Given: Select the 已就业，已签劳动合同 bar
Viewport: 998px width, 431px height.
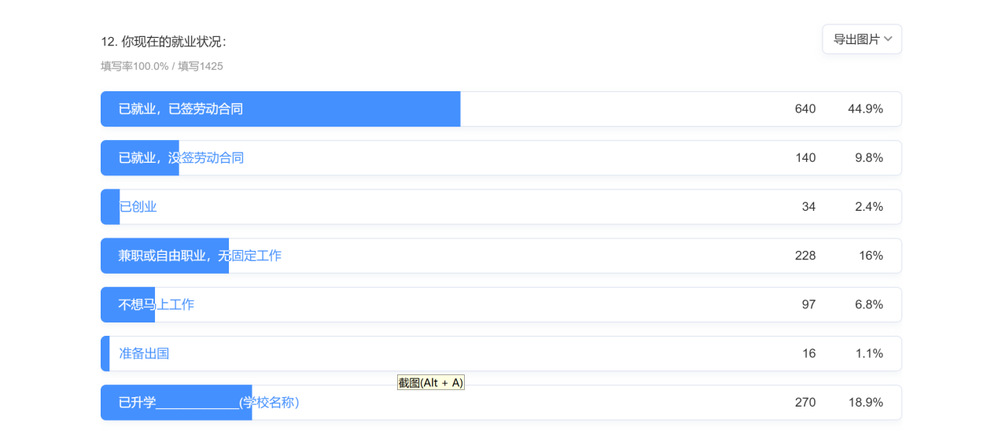Looking at the screenshot, I should (501, 109).
